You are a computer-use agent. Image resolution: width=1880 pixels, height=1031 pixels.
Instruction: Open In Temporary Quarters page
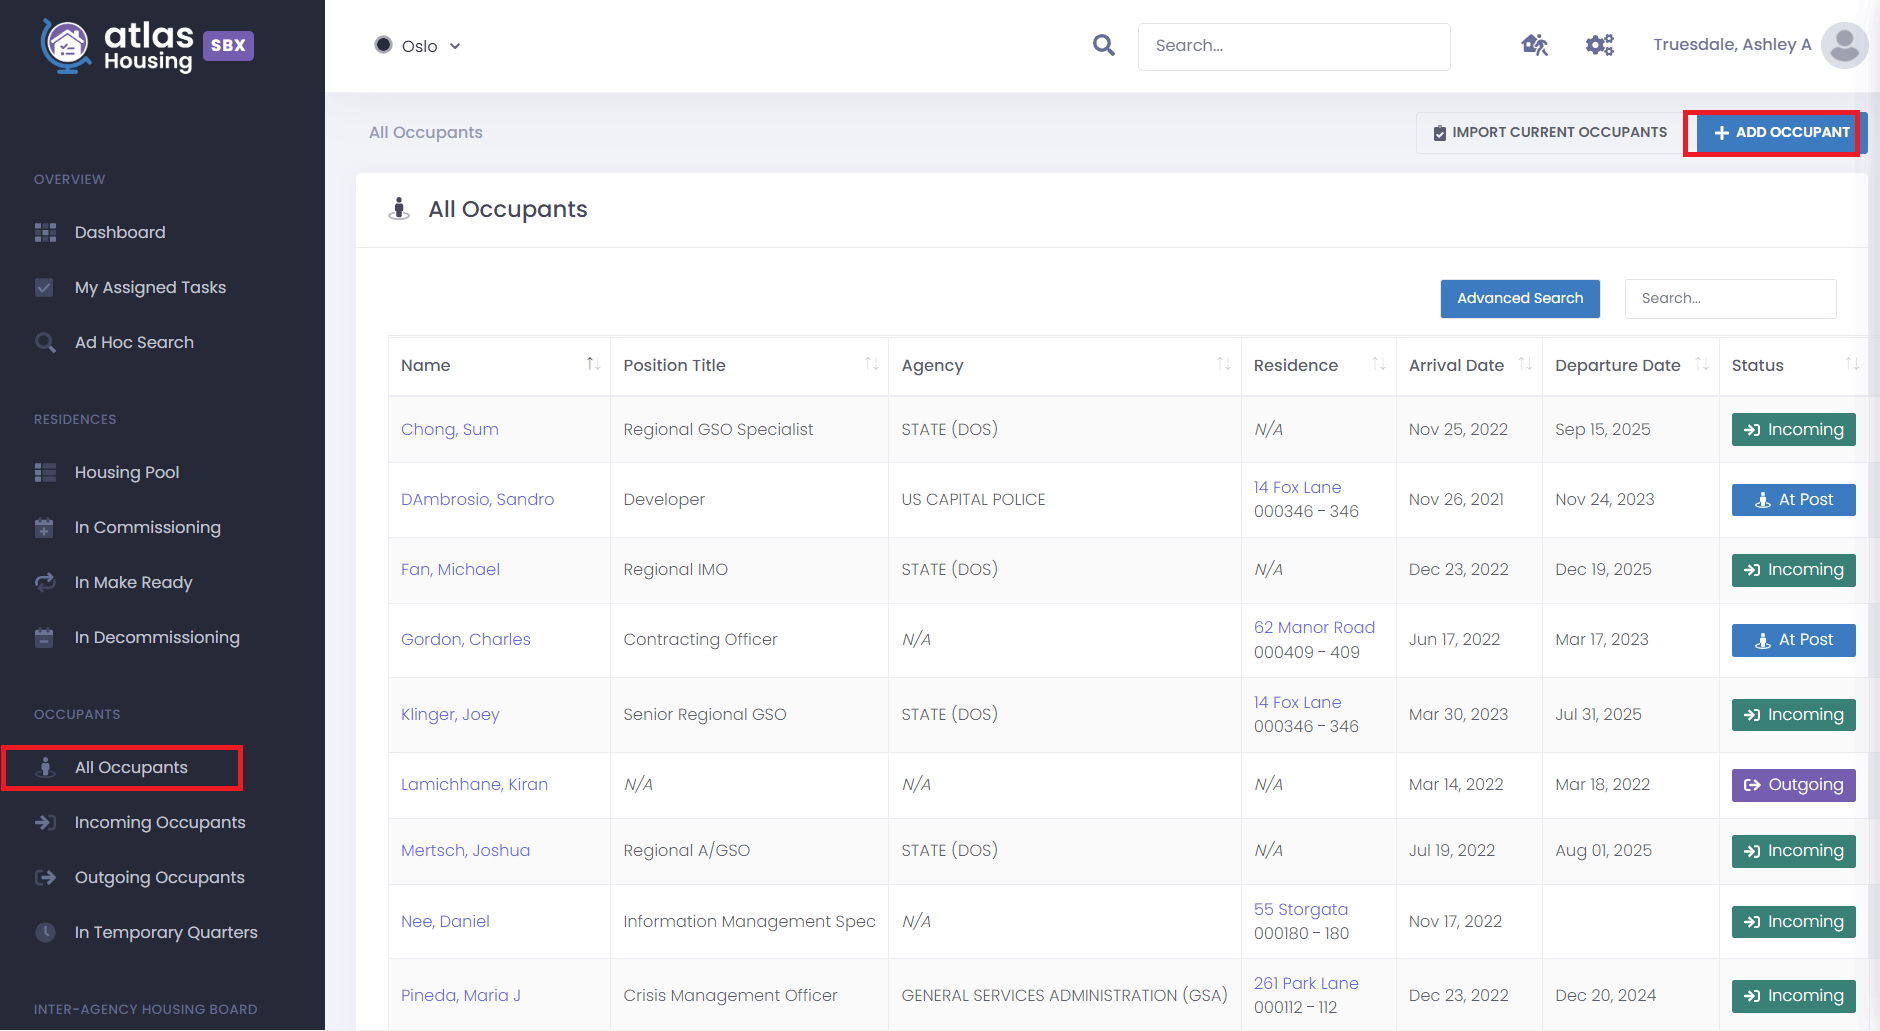(166, 932)
